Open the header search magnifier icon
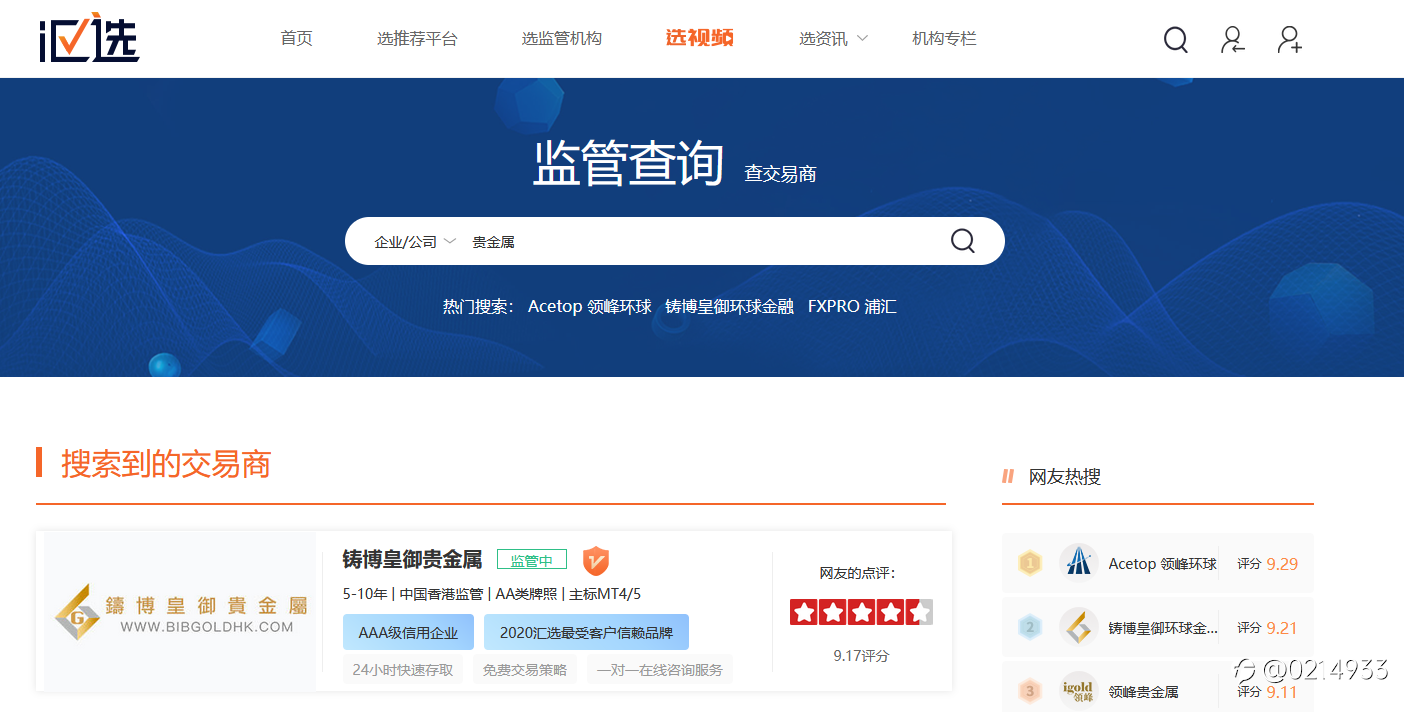This screenshot has width=1404, height=712. (1176, 39)
